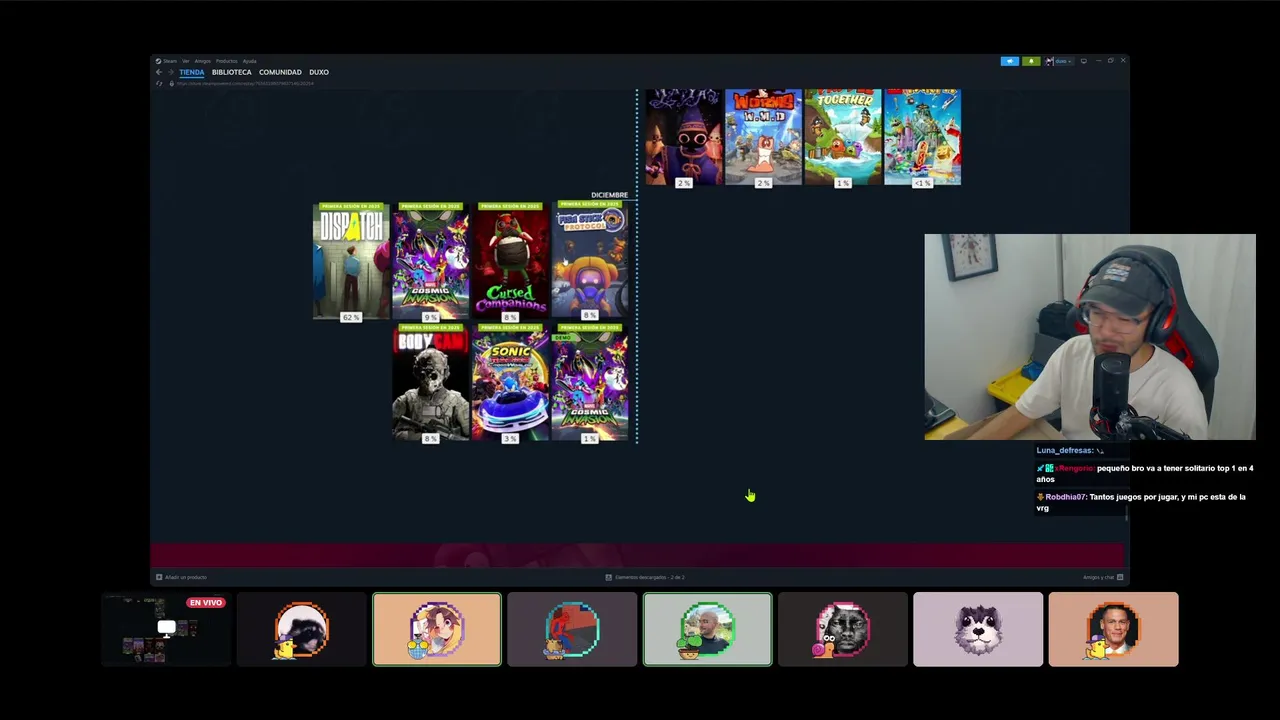Open the Ayuda menu

[249, 61]
